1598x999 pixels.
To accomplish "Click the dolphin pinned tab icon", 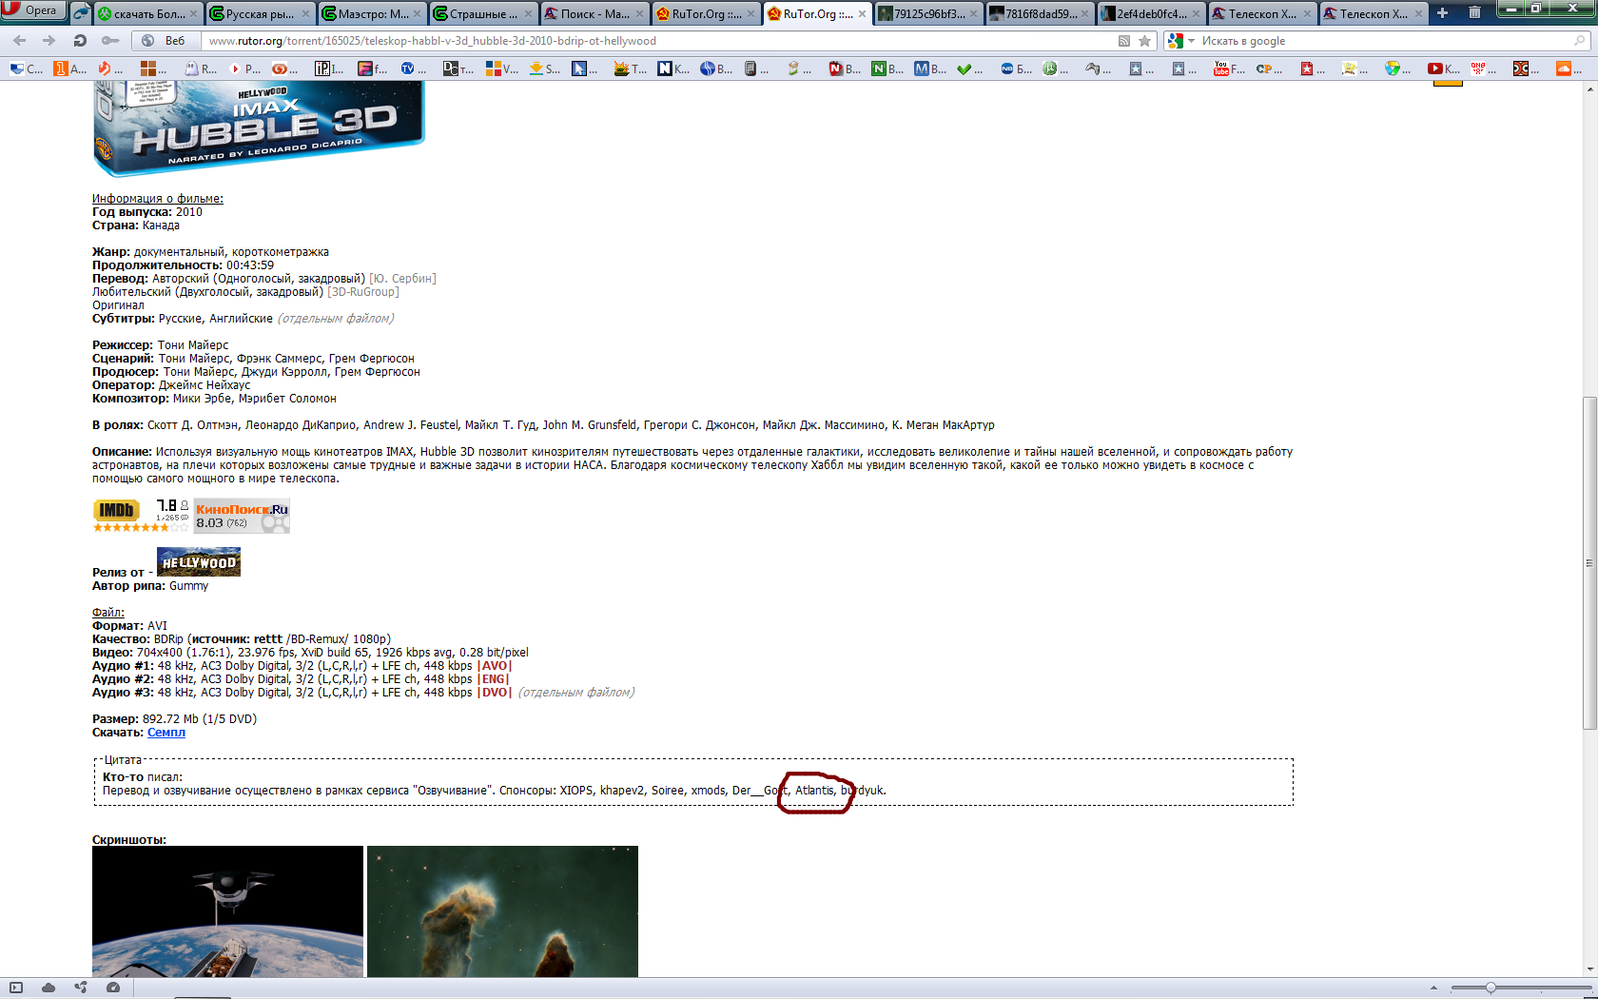I will pos(81,13).
